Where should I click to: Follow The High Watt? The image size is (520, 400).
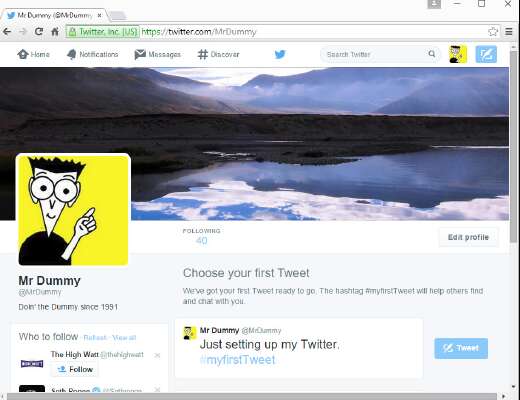pyautogui.click(x=75, y=369)
